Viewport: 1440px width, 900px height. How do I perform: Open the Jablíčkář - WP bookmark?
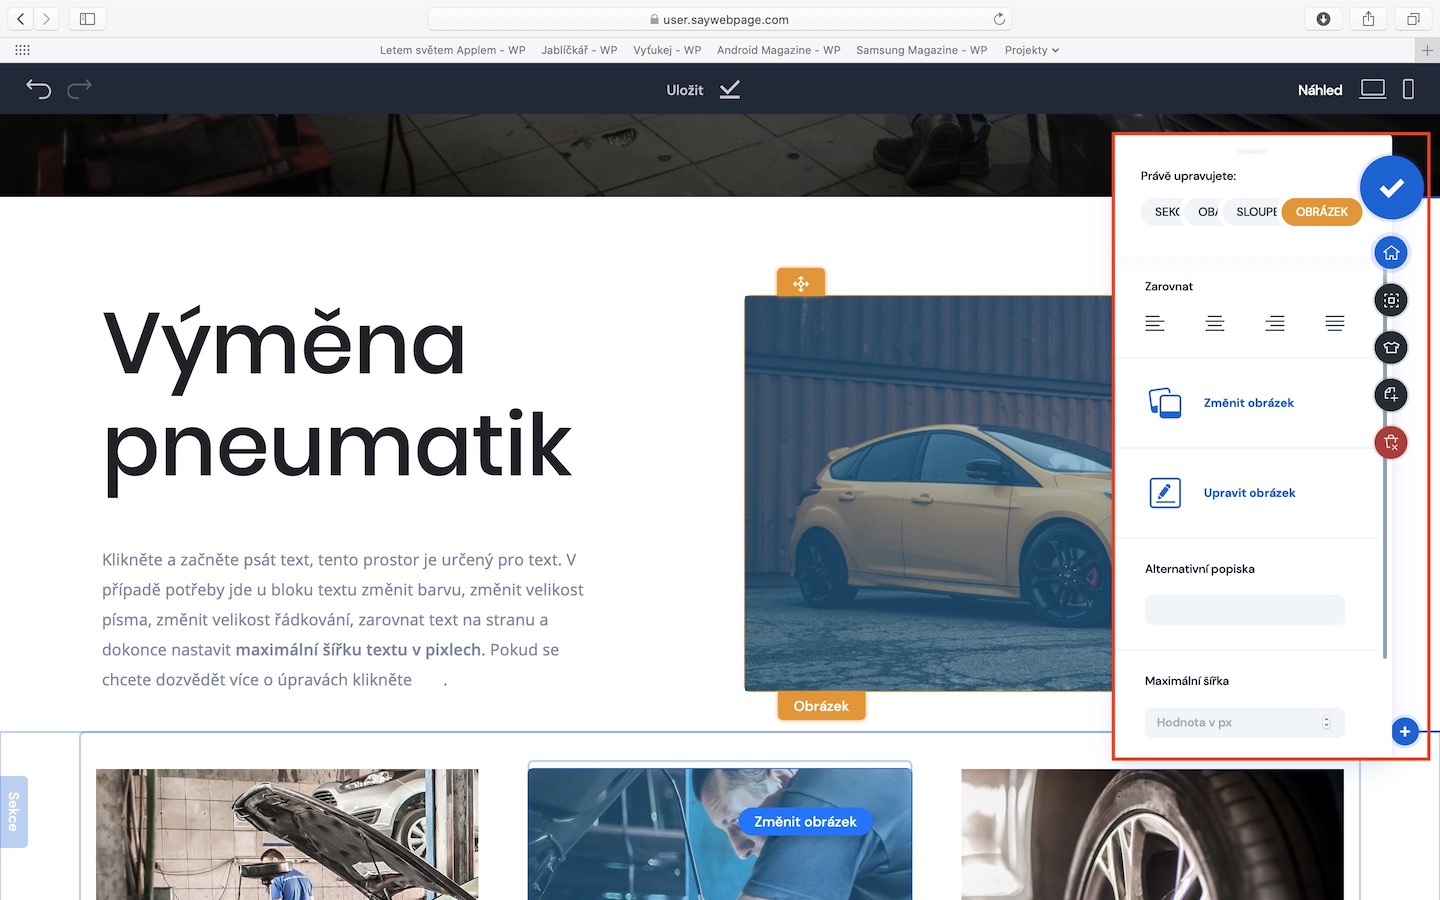coord(579,50)
